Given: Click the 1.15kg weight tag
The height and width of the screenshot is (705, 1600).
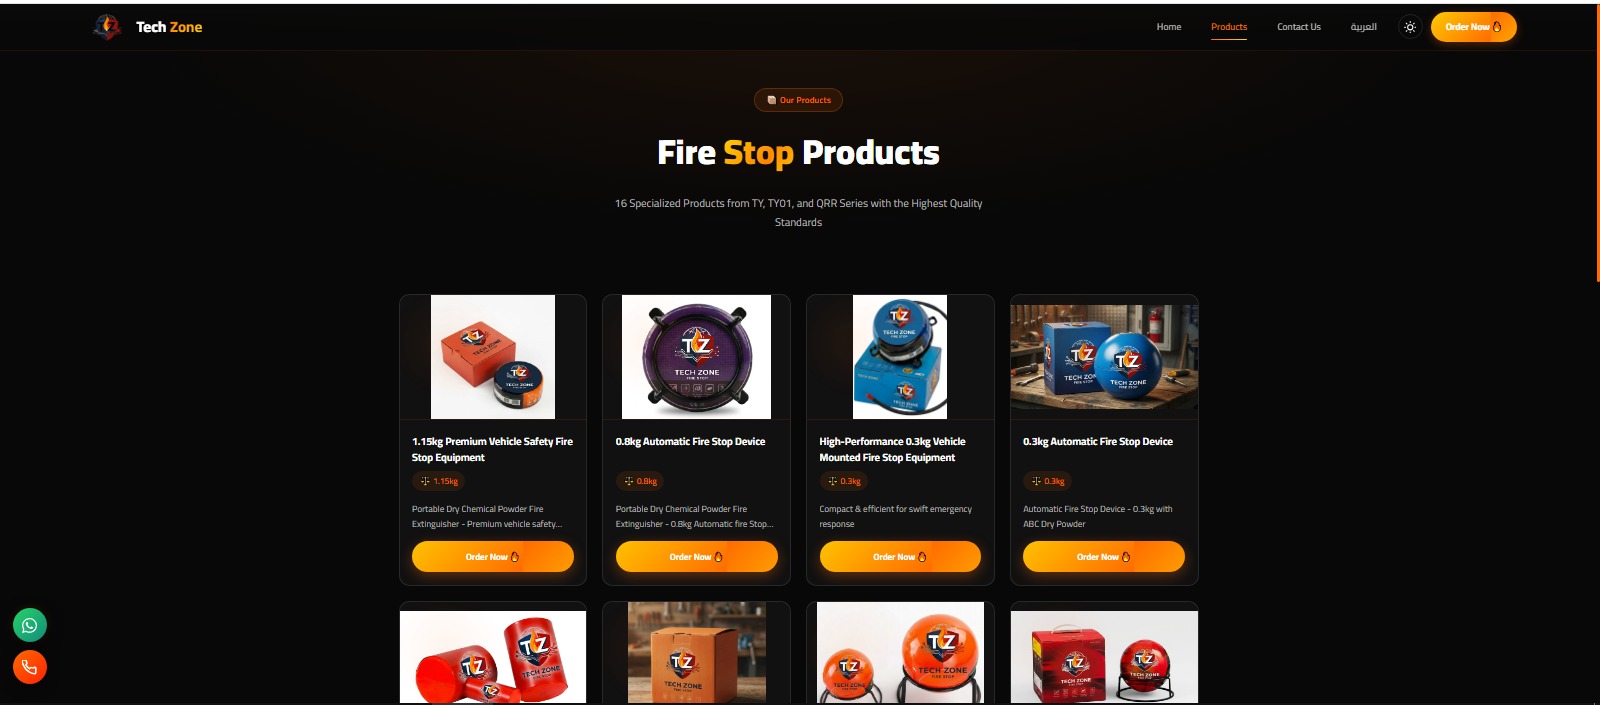Looking at the screenshot, I should pyautogui.click(x=439, y=481).
